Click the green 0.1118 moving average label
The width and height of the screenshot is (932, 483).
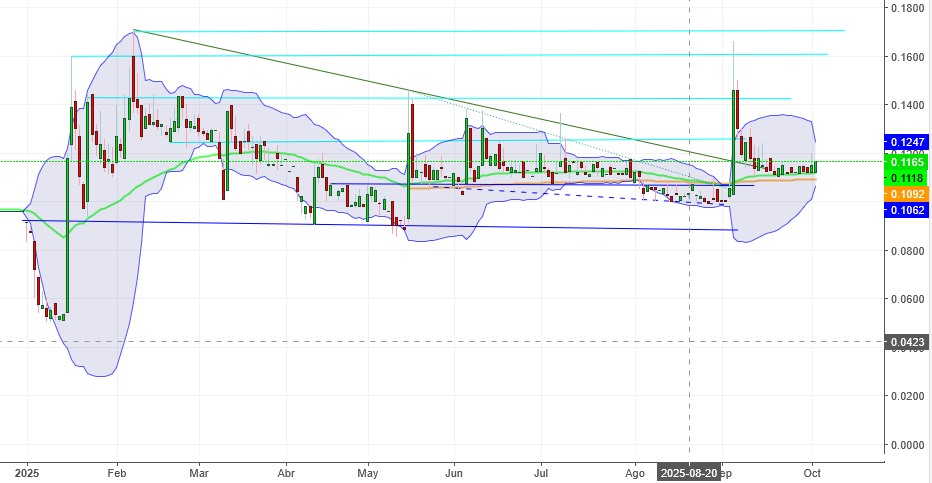[x=906, y=178]
